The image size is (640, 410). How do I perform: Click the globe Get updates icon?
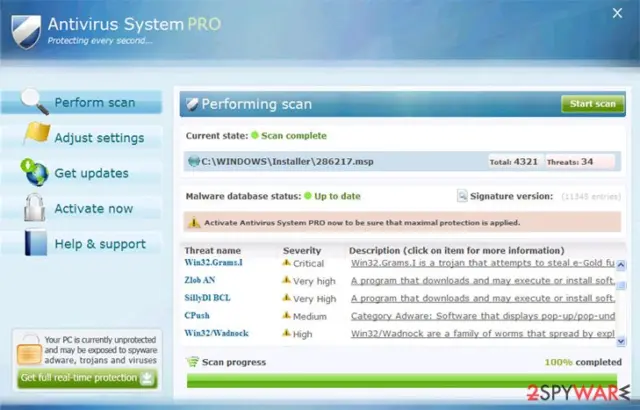(x=35, y=172)
